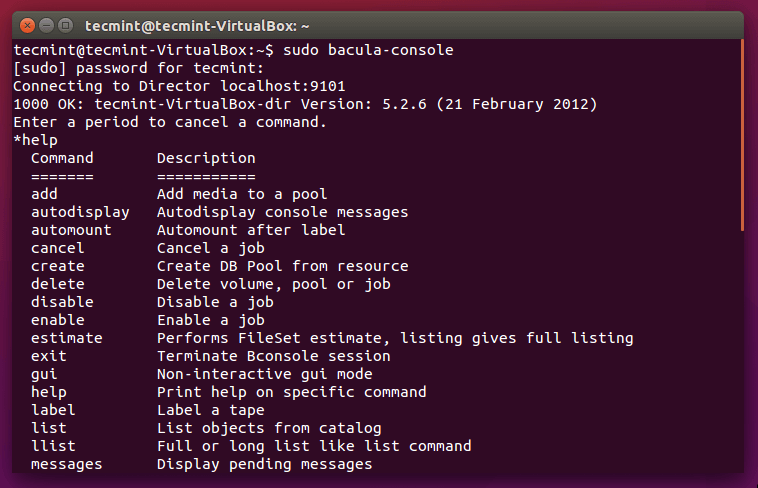Click the 'llist' command entry

click(x=53, y=446)
